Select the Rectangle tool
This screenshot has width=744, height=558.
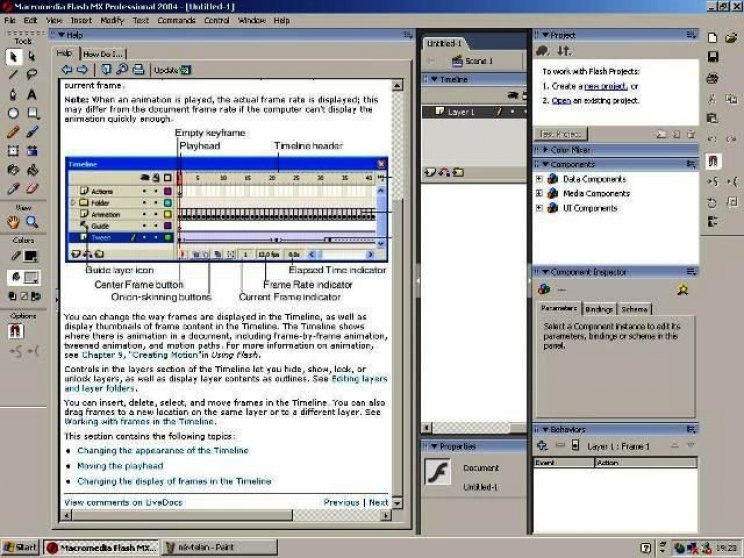tap(32, 113)
